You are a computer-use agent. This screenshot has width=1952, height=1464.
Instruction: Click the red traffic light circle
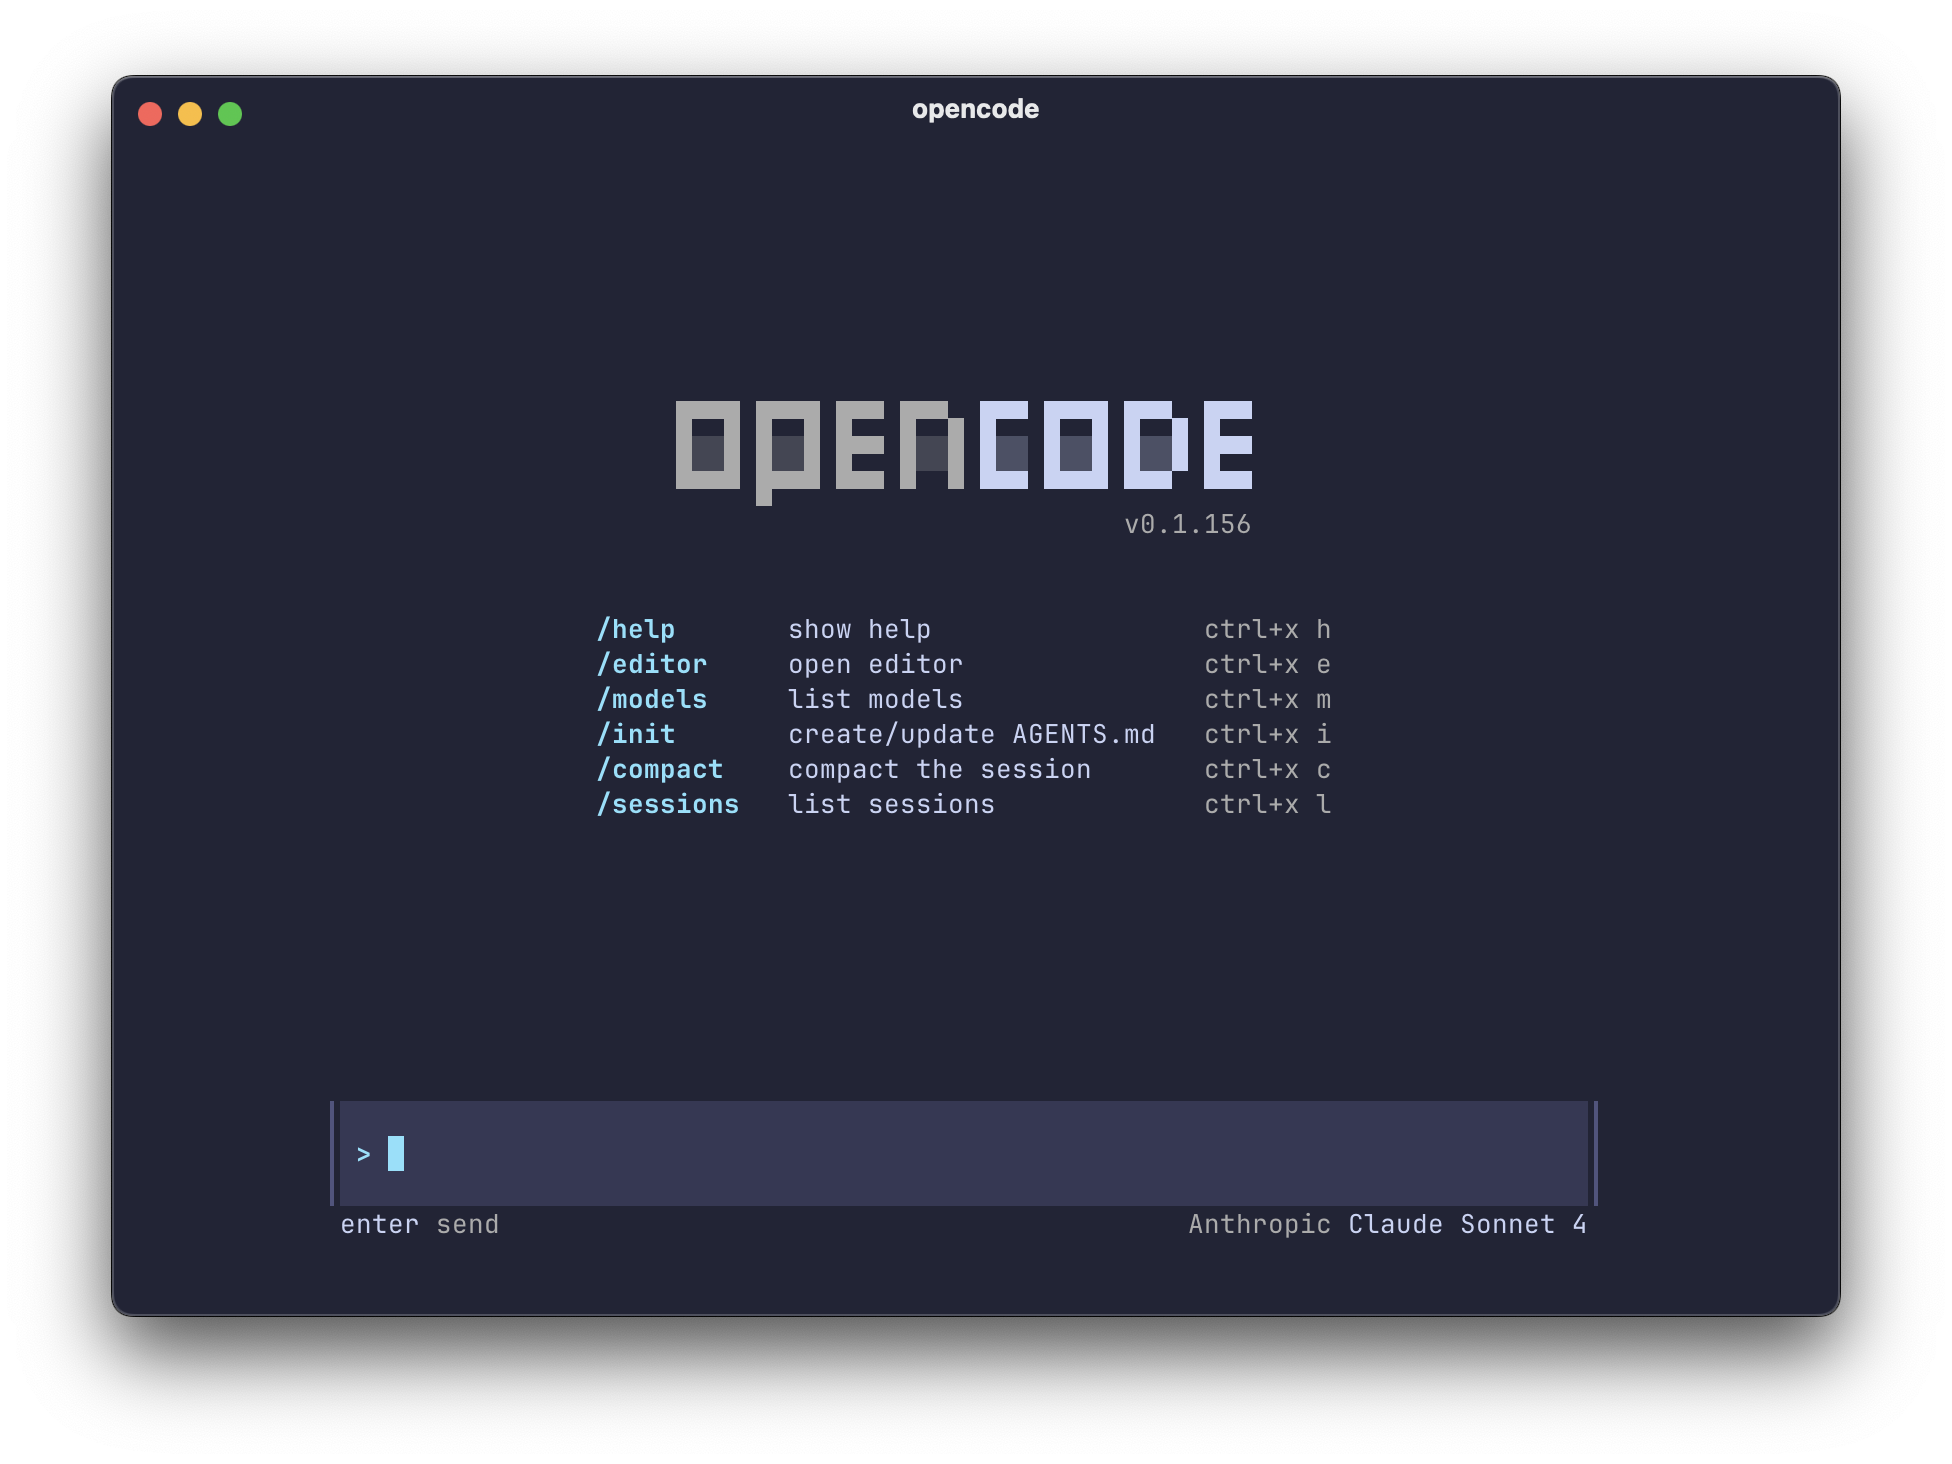(151, 114)
